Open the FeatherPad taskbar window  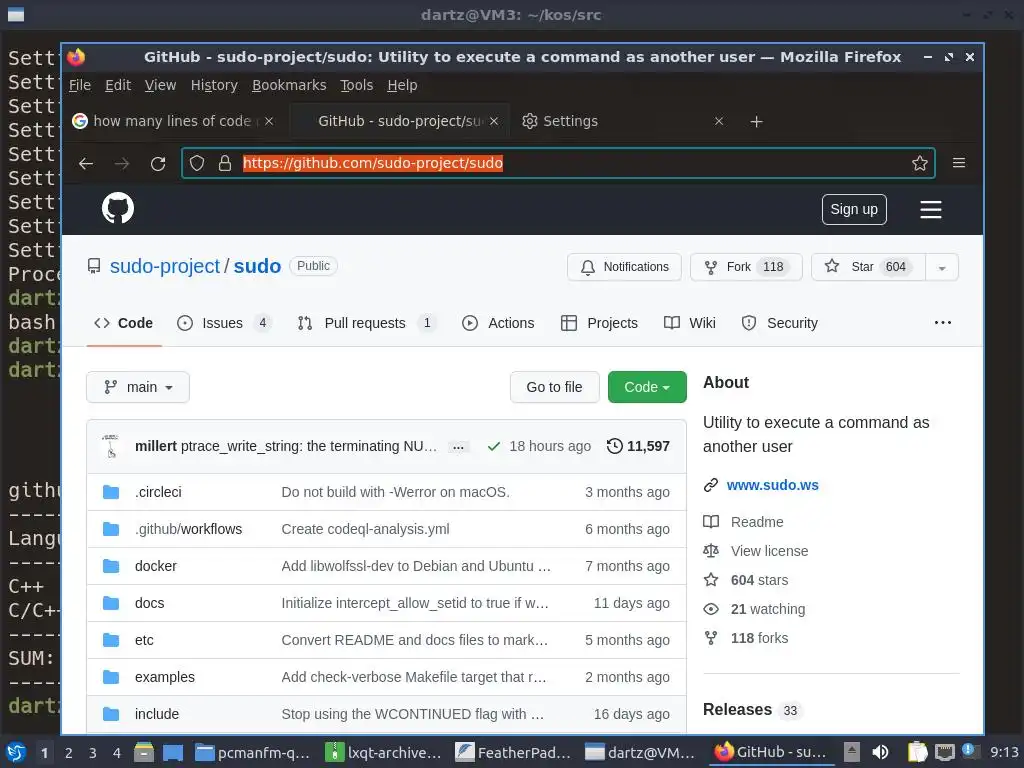pyautogui.click(x=513, y=752)
